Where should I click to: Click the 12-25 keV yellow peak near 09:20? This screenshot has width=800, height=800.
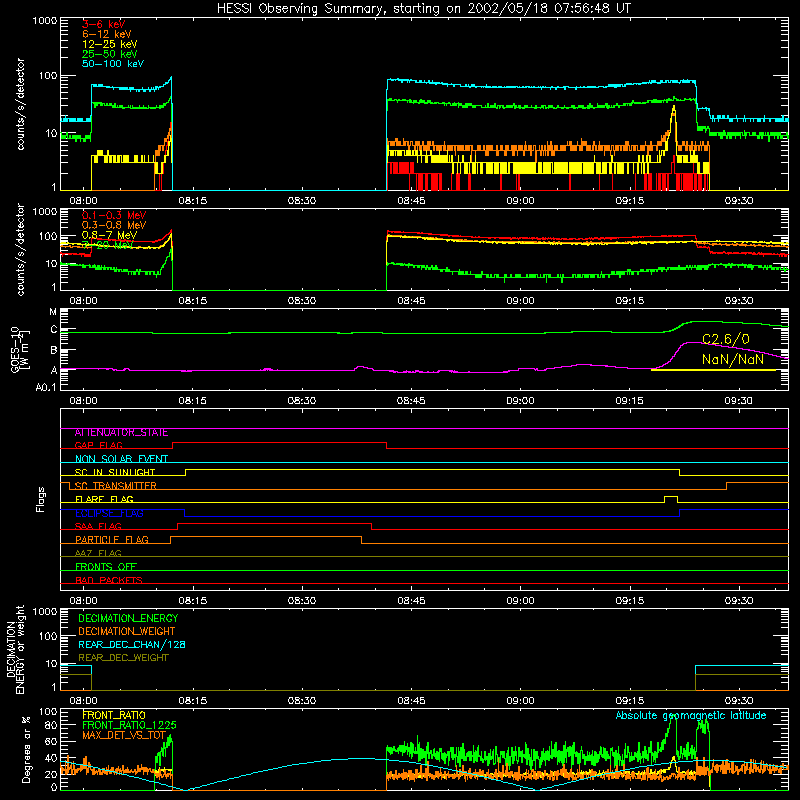pyautogui.click(x=674, y=110)
